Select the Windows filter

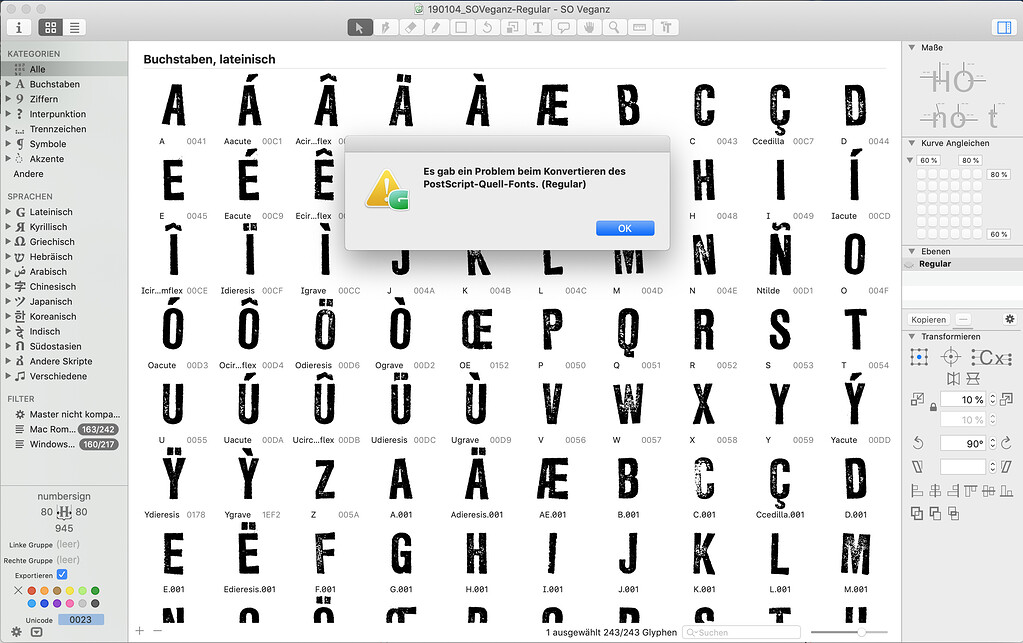(x=64, y=444)
